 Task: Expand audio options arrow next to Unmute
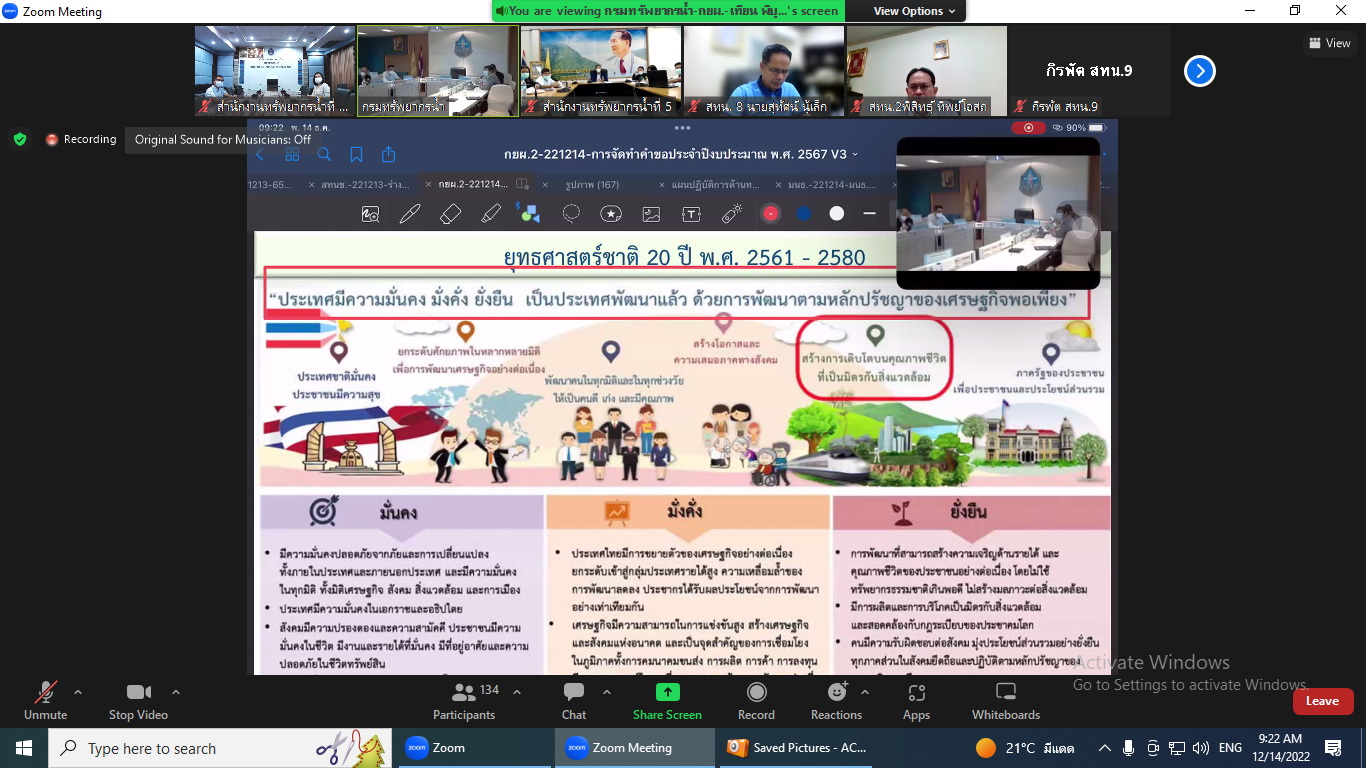78,691
